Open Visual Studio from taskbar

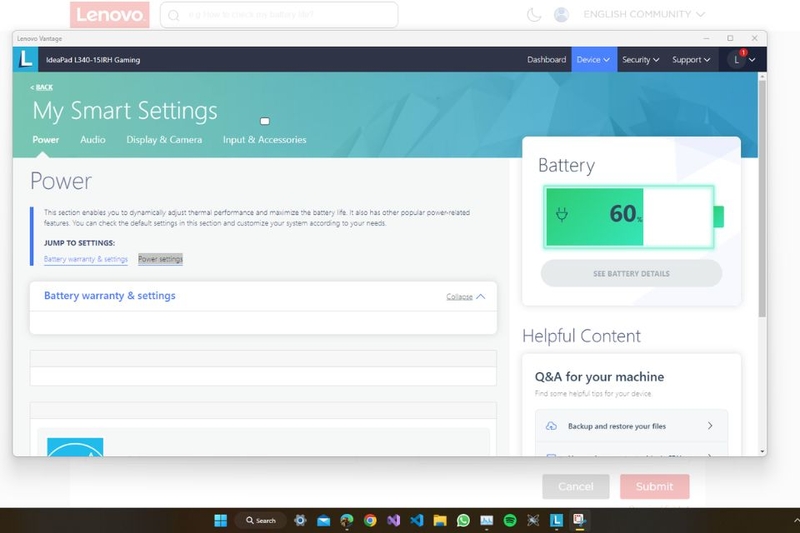click(x=393, y=520)
